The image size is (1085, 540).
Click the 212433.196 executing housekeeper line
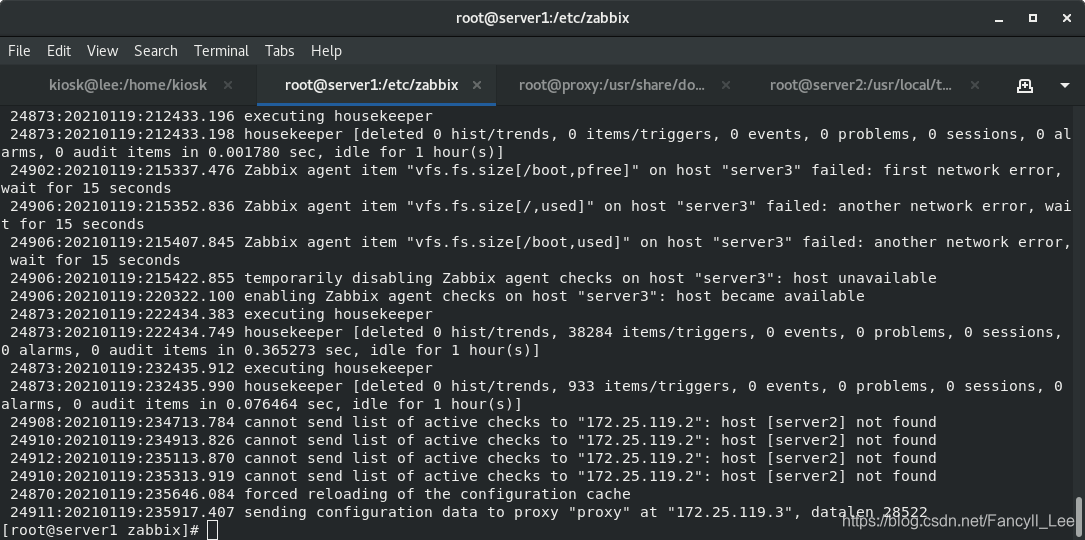pos(221,116)
